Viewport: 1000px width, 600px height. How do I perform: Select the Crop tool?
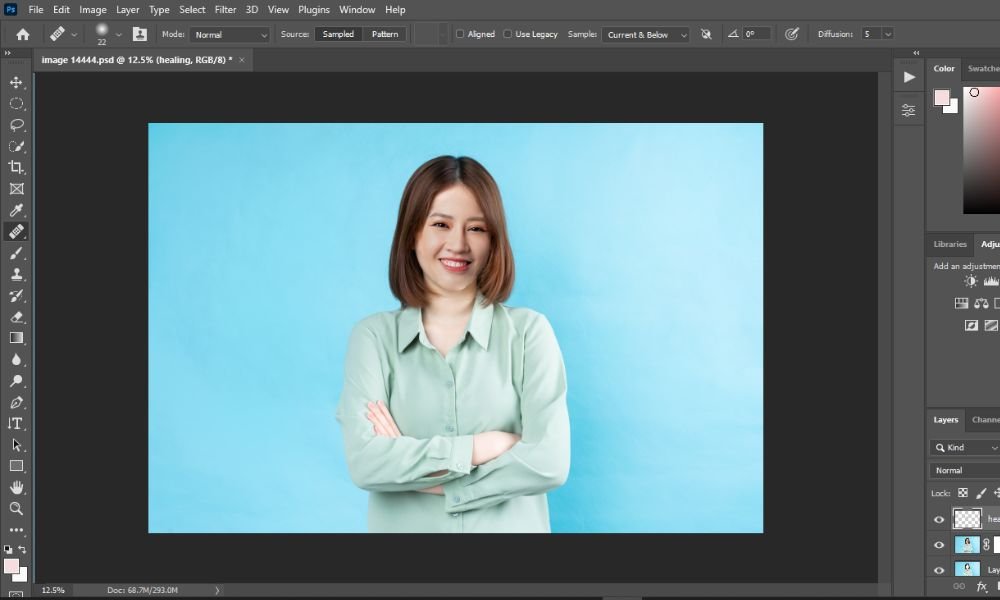pyautogui.click(x=16, y=167)
